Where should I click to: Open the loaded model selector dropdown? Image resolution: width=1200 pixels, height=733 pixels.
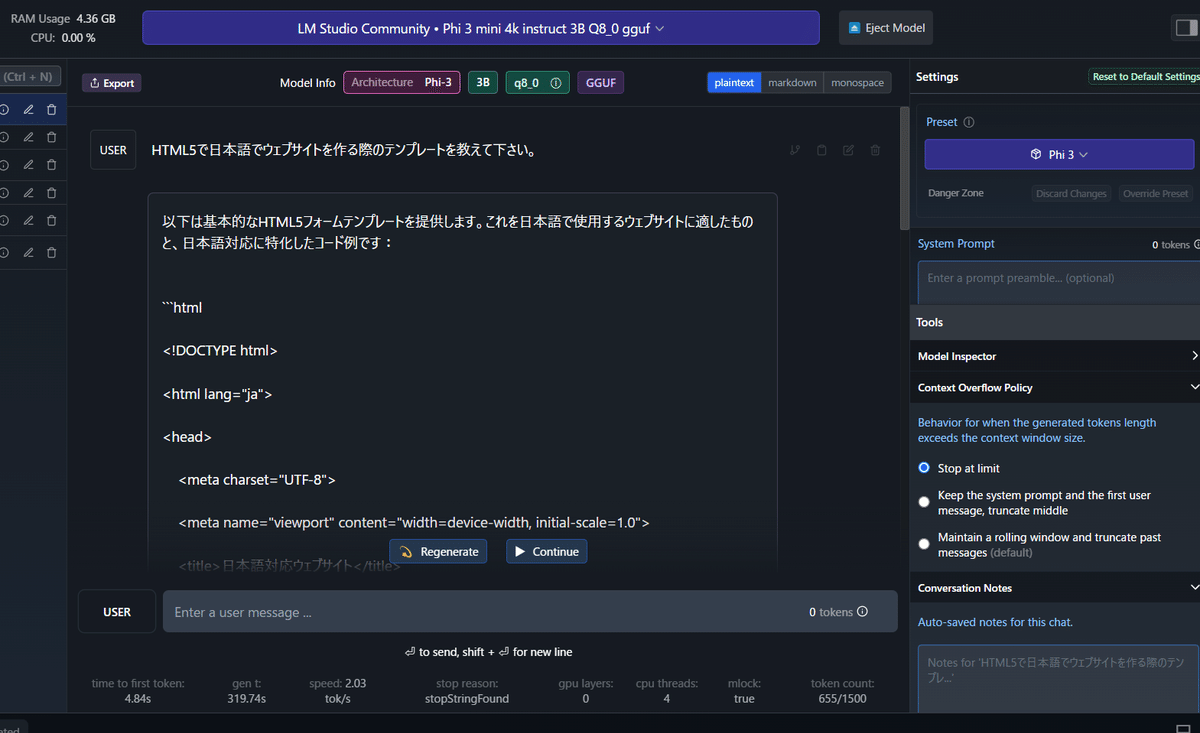pos(481,28)
